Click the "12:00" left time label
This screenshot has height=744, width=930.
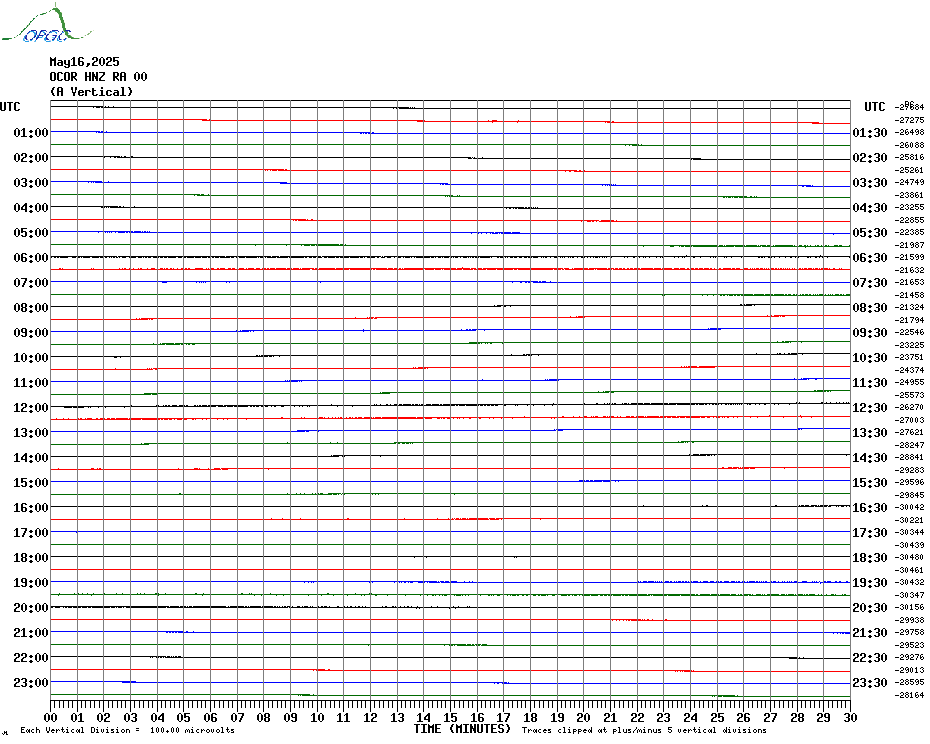(x=31, y=408)
